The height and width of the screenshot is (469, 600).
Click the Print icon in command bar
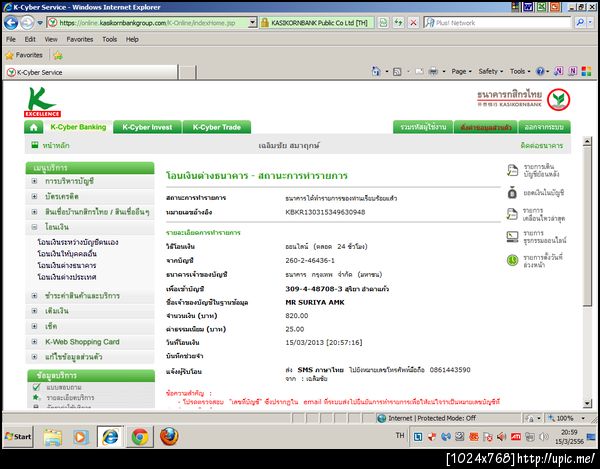[433, 72]
